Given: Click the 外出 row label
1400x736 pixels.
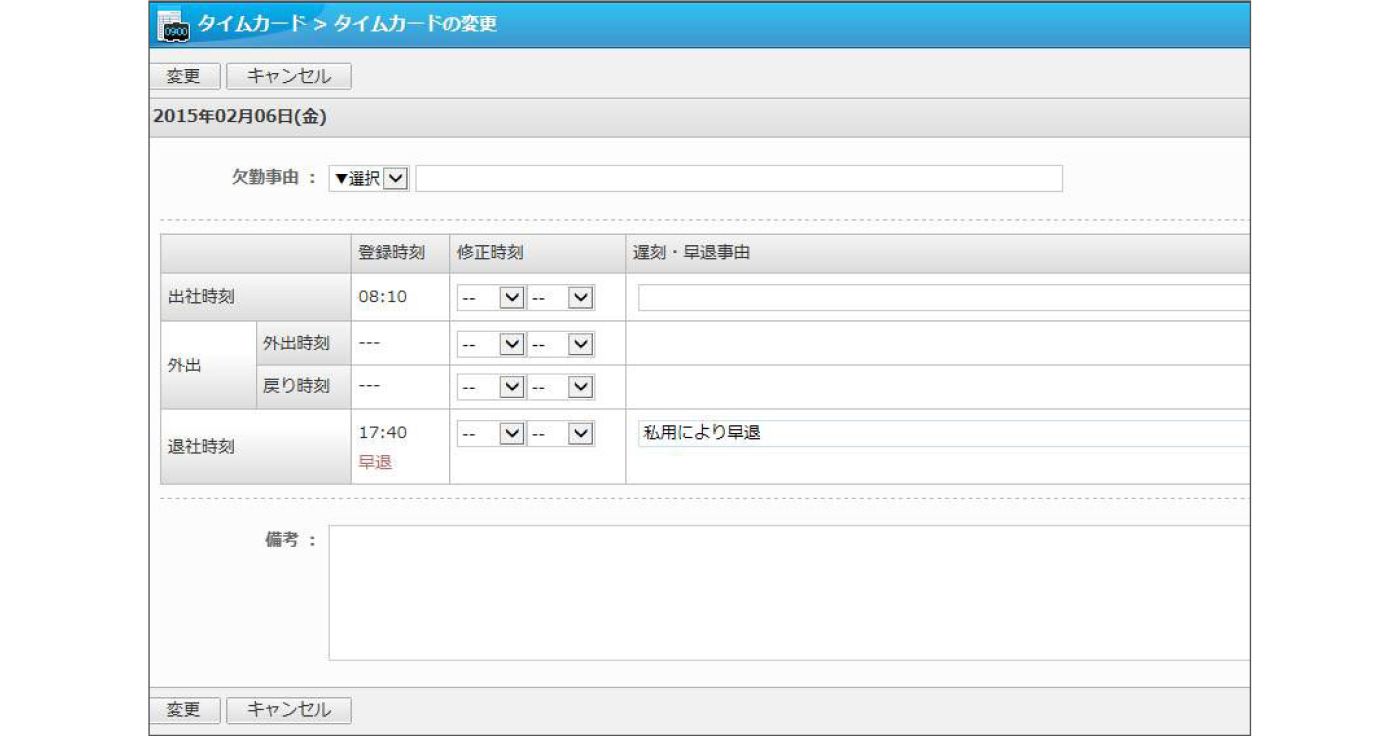Looking at the screenshot, I should click(x=184, y=365).
